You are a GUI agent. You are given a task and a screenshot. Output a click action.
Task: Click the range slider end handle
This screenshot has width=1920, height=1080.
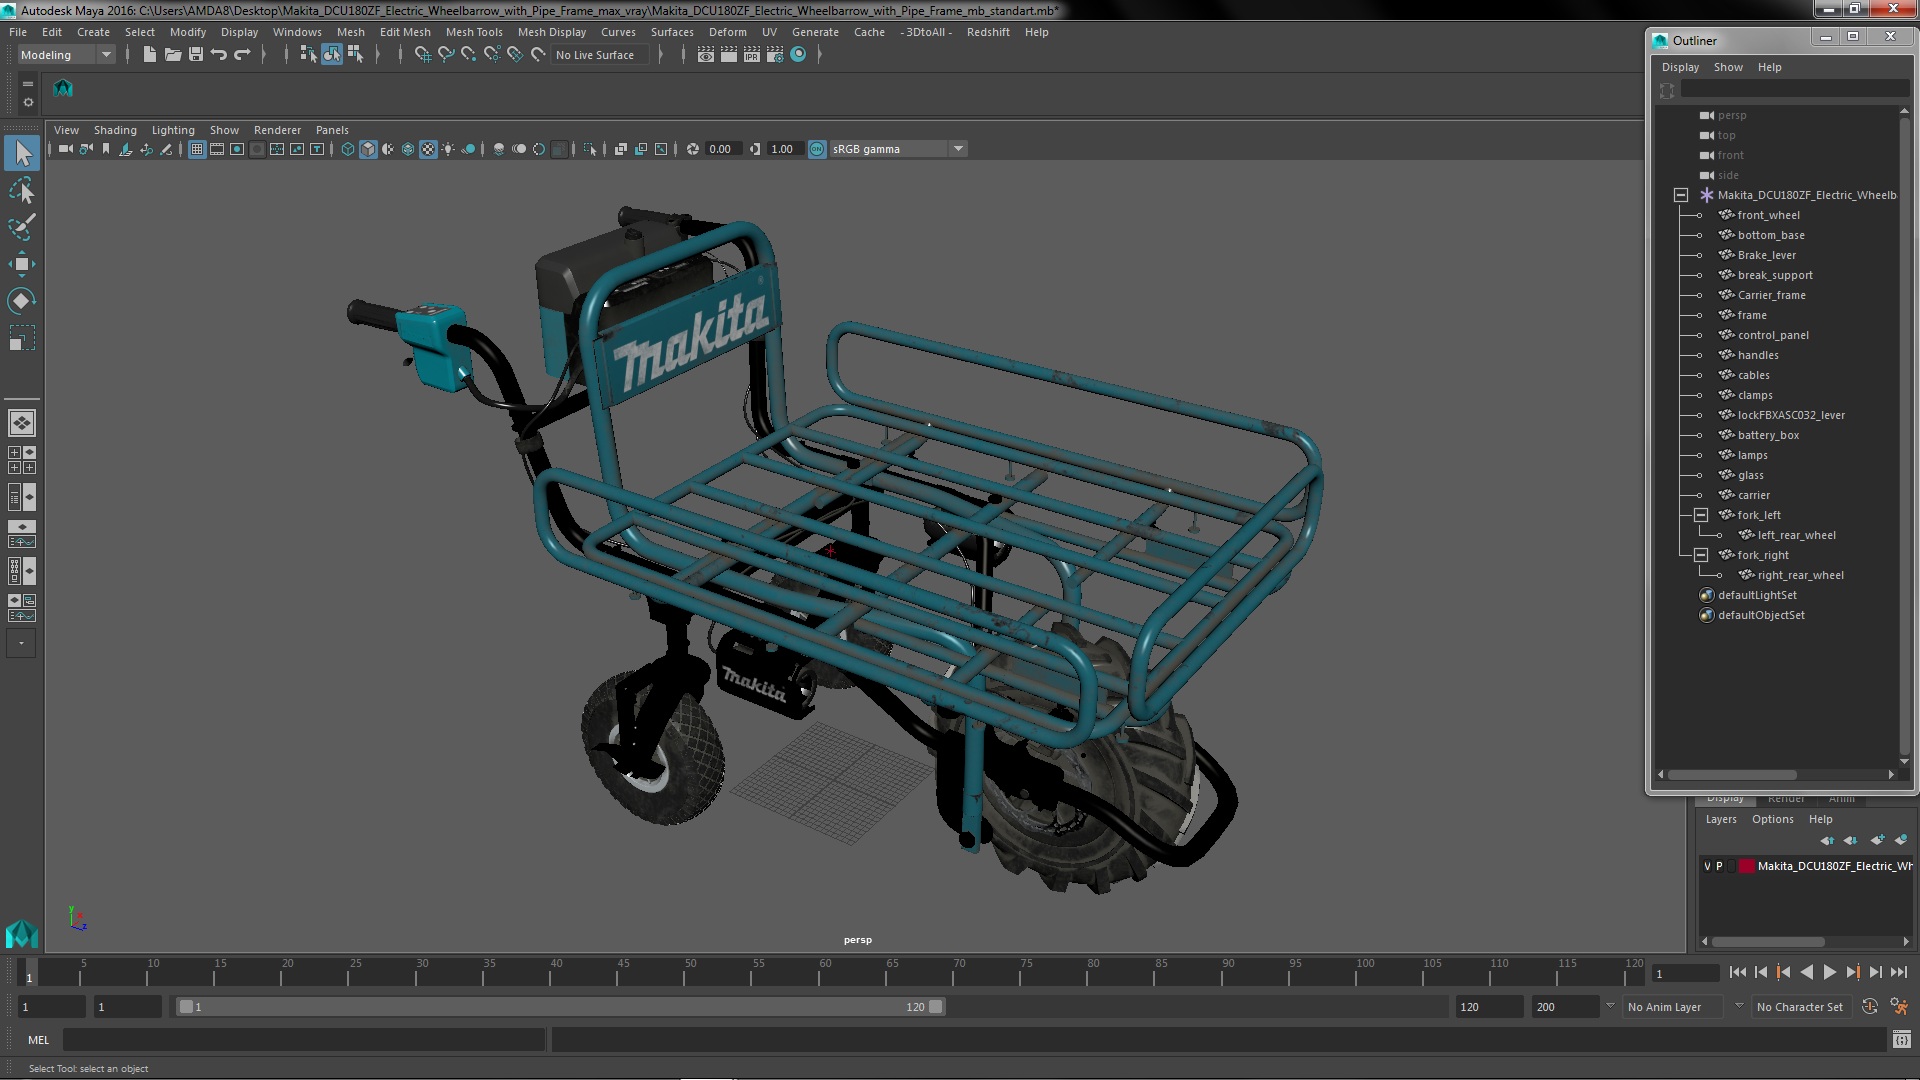[935, 1007]
